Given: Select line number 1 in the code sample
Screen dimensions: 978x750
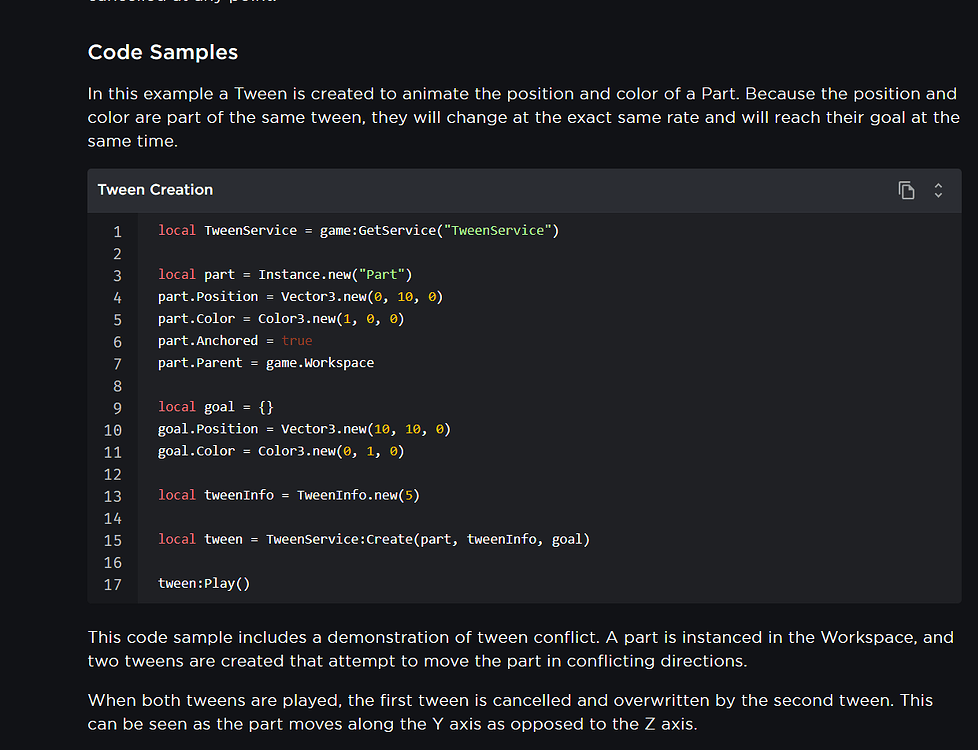Looking at the screenshot, I should (117, 231).
